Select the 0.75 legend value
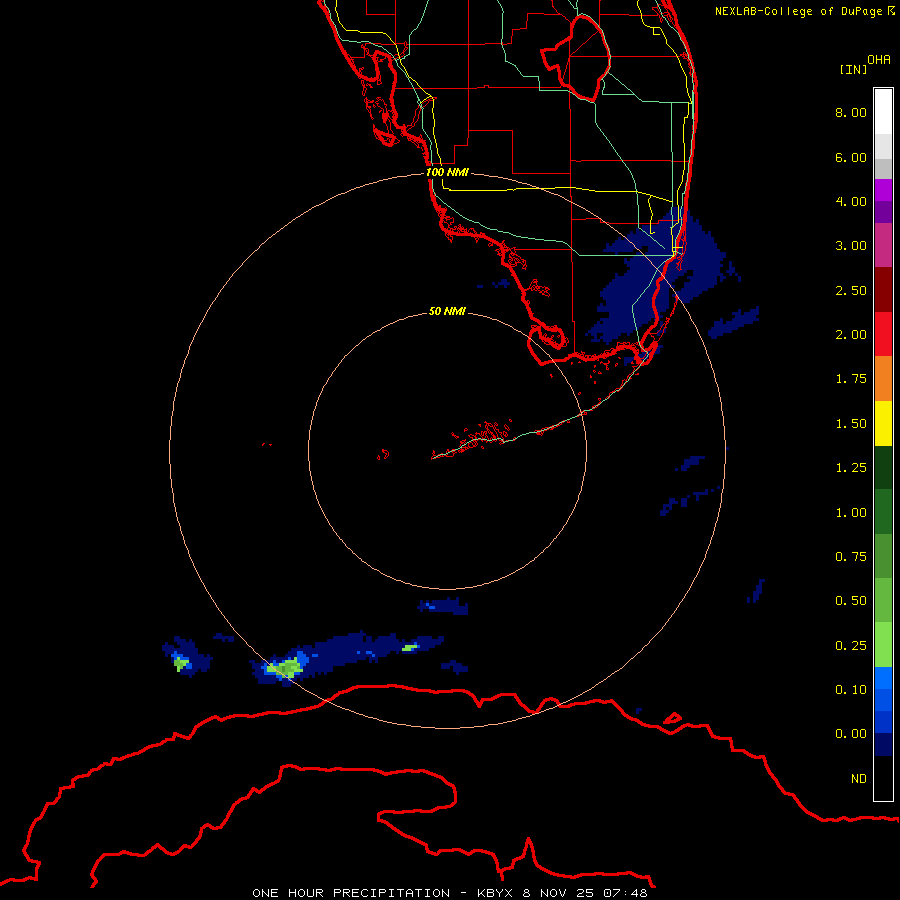Viewport: 900px width, 900px height. pos(851,557)
